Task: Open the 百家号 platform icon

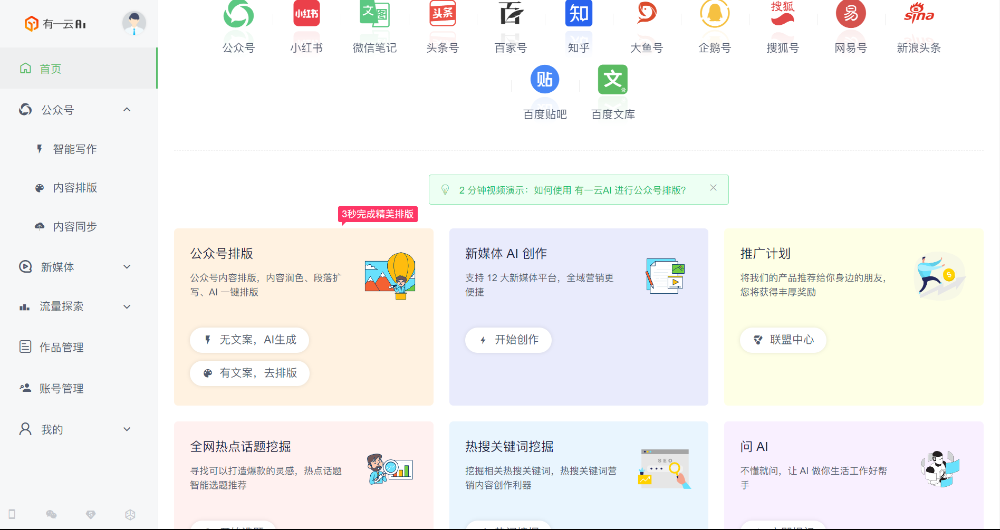Action: (x=511, y=14)
